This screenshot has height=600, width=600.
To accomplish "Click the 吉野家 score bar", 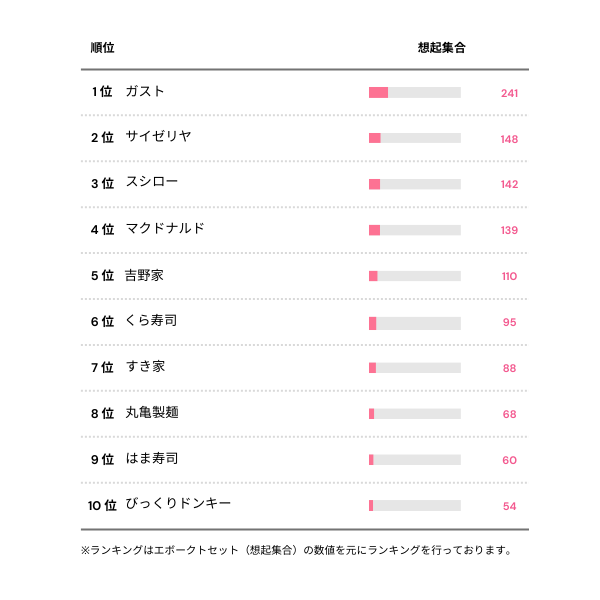I will [x=414, y=276].
